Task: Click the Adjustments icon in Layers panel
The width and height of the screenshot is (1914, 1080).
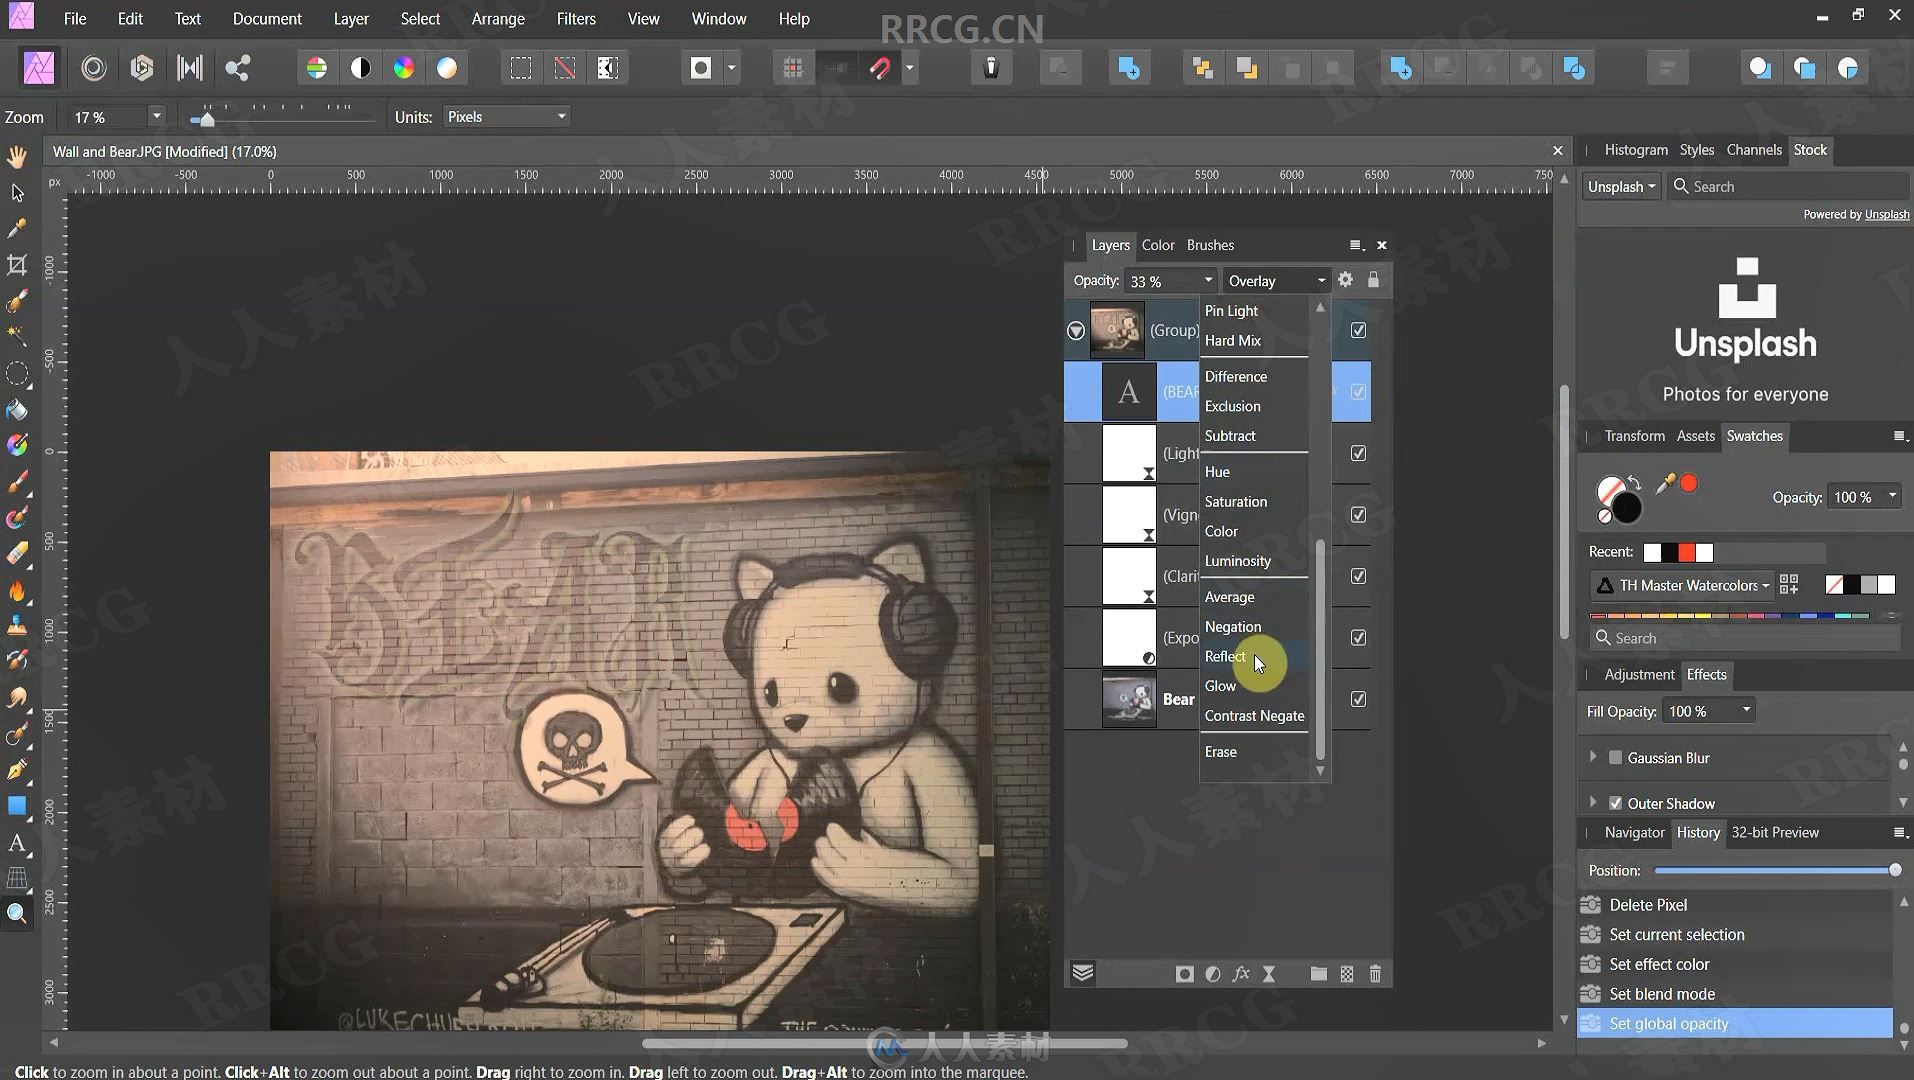Action: coord(1213,974)
